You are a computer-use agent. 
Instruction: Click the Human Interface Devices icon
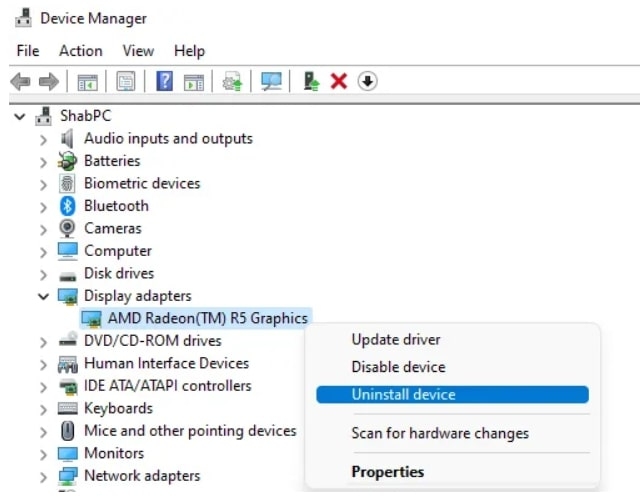click(67, 364)
